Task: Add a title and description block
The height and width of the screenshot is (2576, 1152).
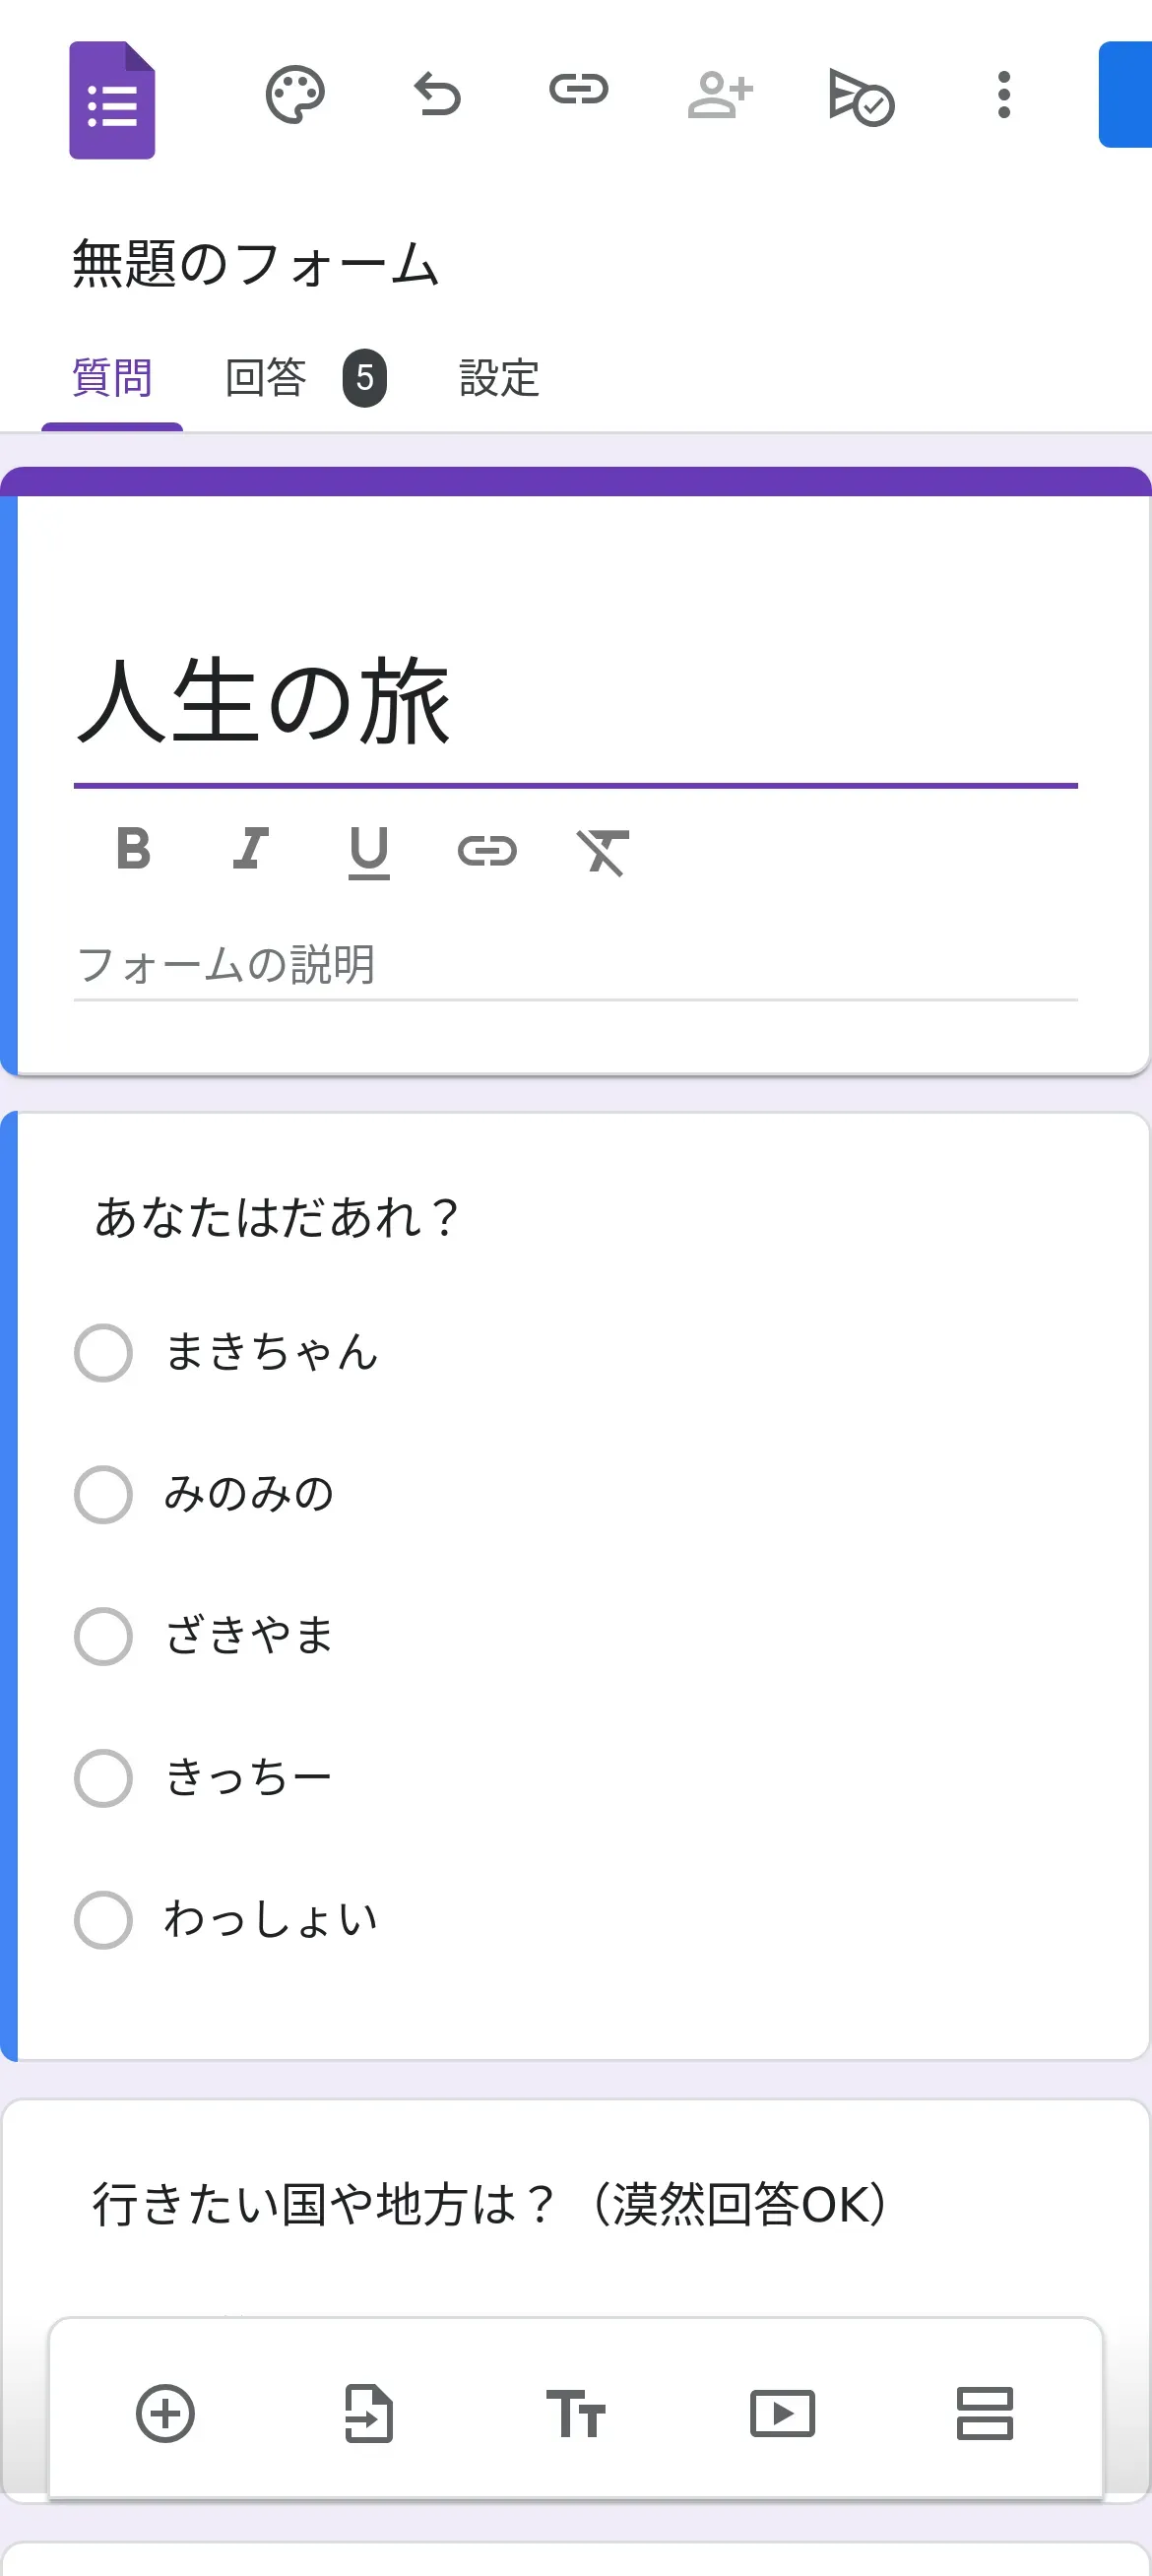Action: [576, 2414]
